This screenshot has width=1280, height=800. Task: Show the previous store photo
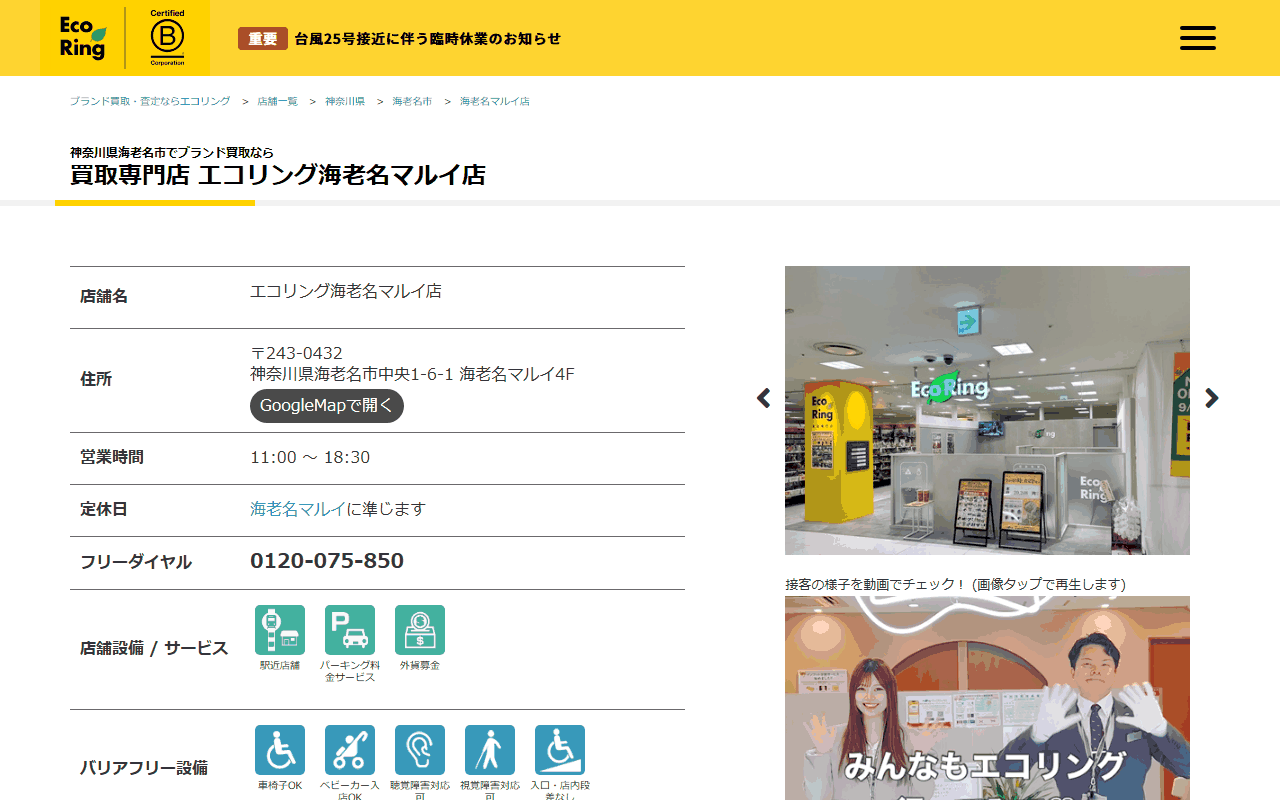[764, 398]
